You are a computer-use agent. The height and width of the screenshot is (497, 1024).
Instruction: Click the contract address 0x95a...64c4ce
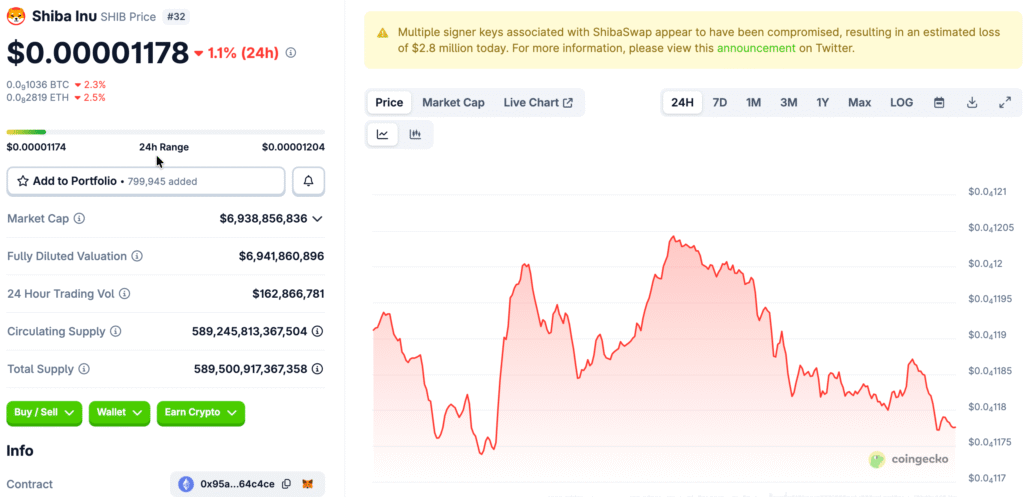click(x=237, y=484)
